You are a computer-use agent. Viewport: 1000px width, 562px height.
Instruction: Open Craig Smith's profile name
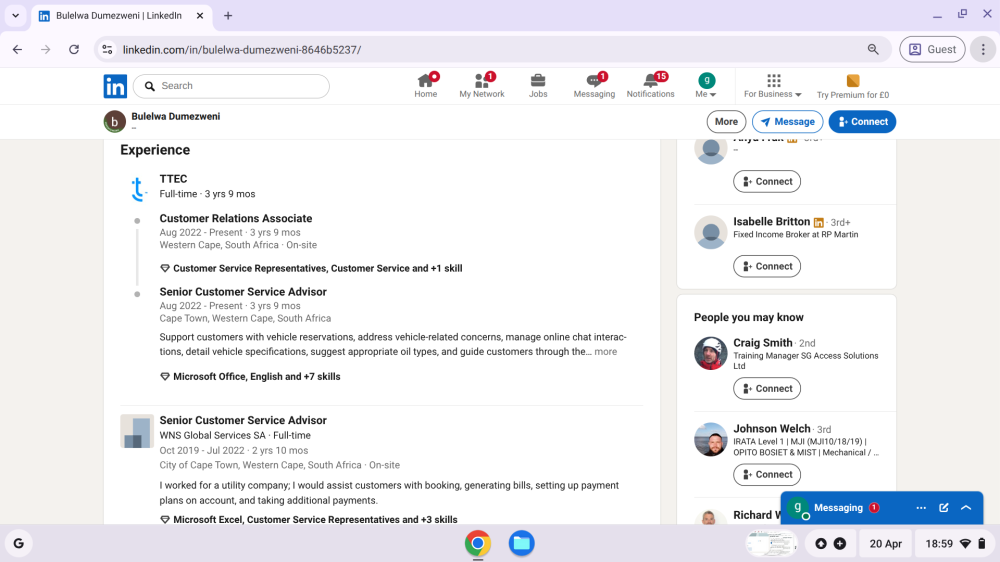click(x=763, y=343)
